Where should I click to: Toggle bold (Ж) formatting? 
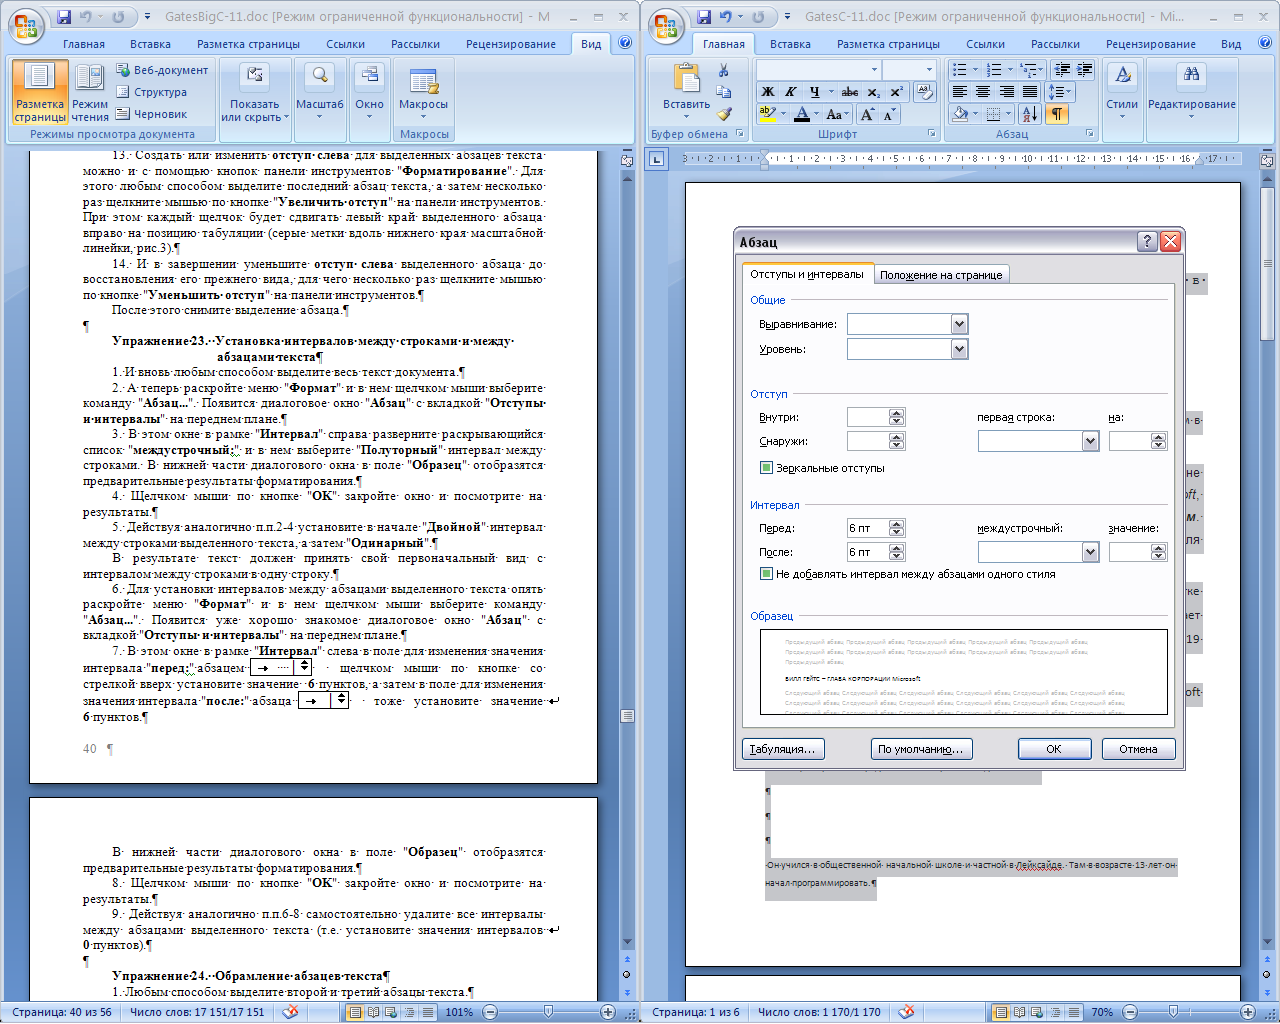pyautogui.click(x=767, y=92)
